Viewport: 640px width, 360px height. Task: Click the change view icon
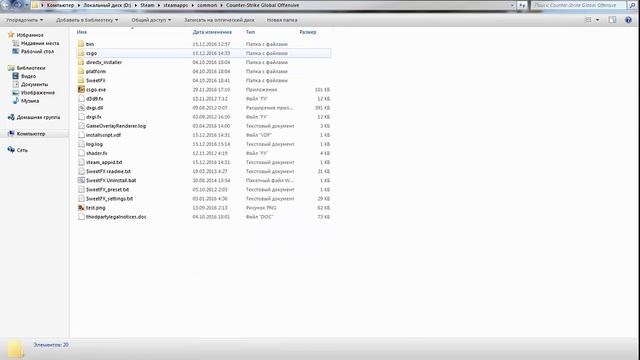point(588,20)
